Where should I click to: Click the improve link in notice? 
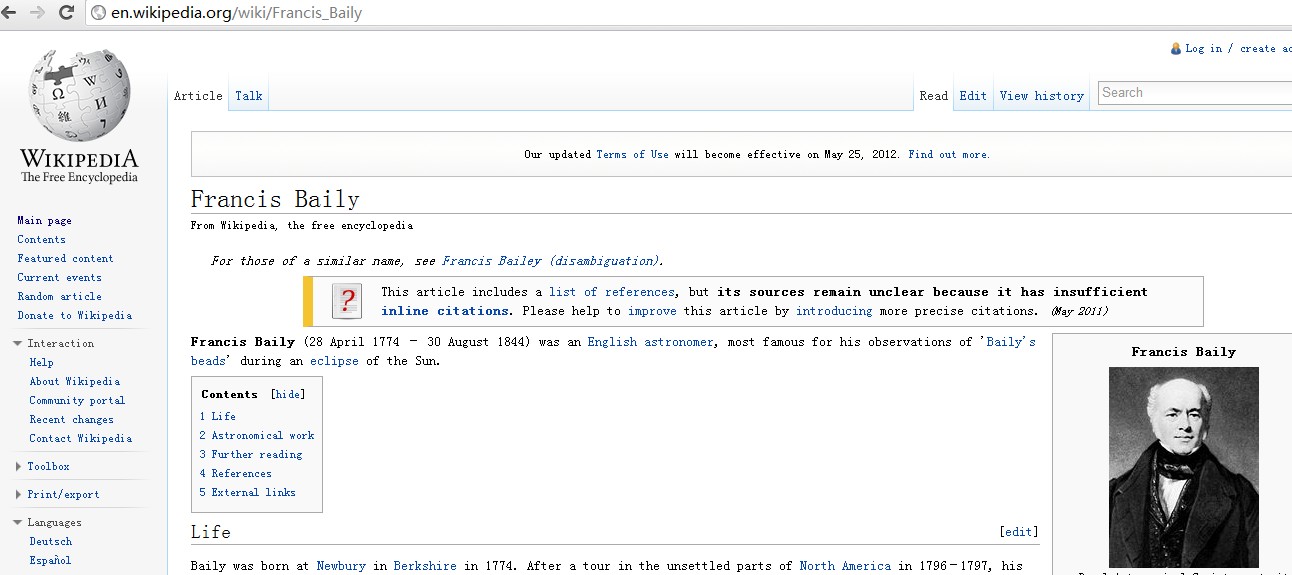coord(652,311)
